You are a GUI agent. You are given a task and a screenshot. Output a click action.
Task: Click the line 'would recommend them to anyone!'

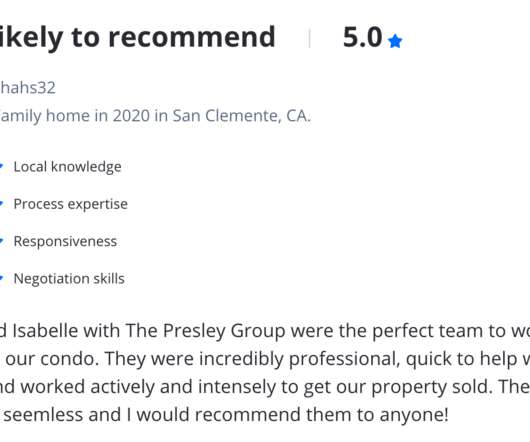(224, 415)
